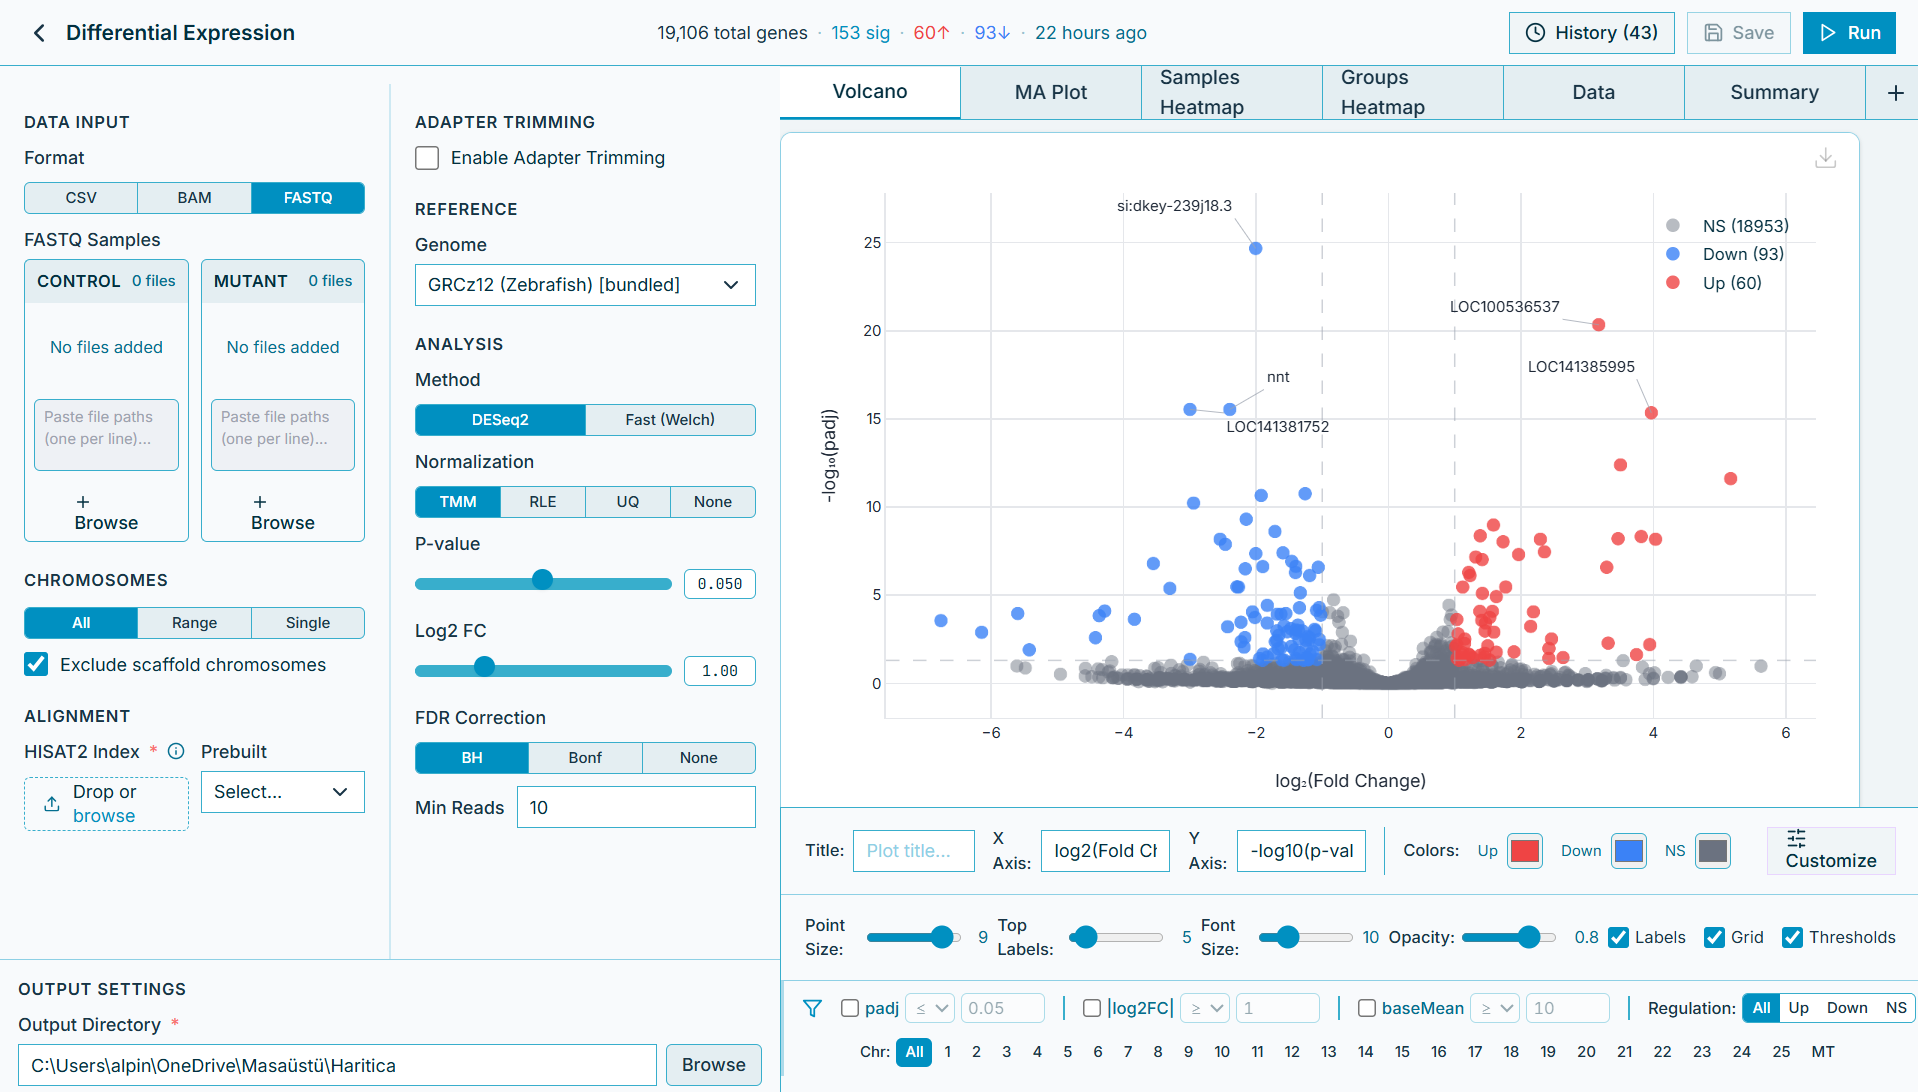Toggle the Thresholds checkbox

[x=1792, y=937]
